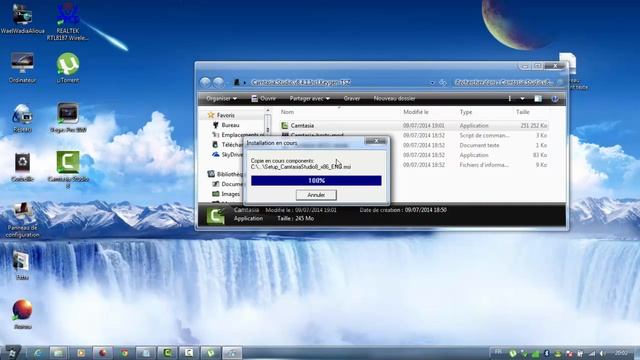640x360 pixels.
Task: Refresh the Explorer folder view
Action: point(443,82)
